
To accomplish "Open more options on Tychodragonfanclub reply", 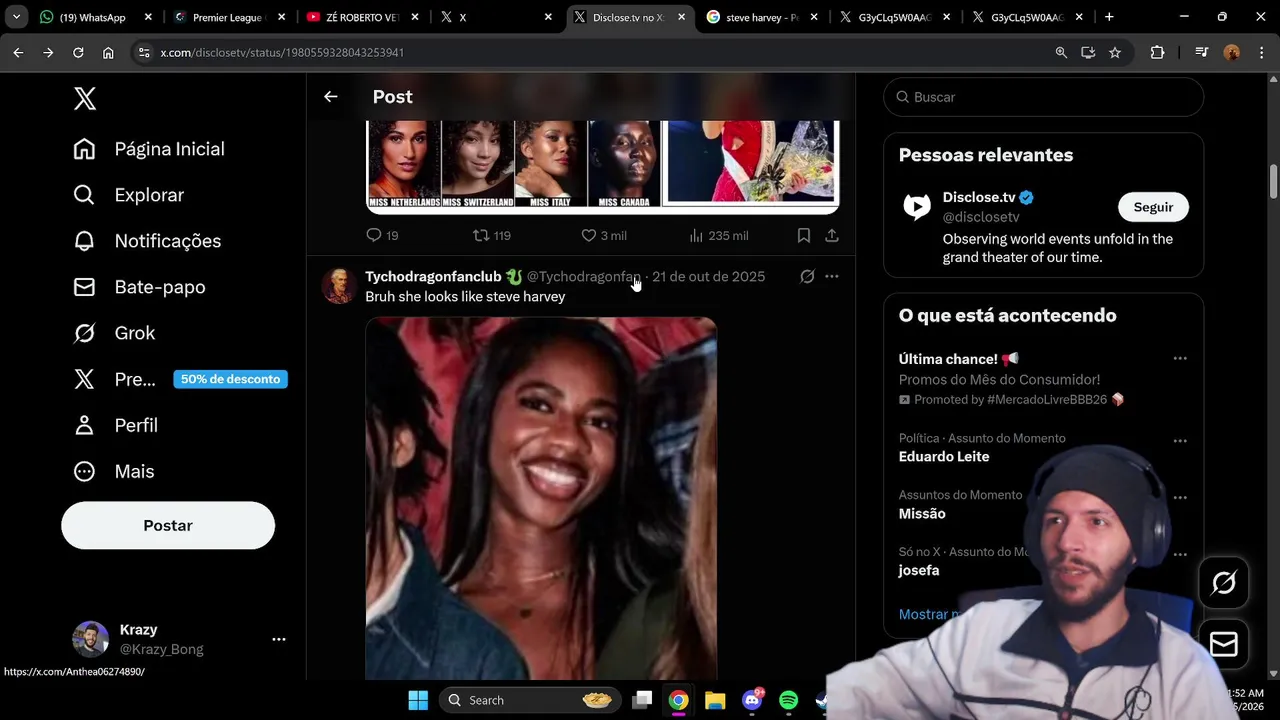I will pyautogui.click(x=832, y=276).
